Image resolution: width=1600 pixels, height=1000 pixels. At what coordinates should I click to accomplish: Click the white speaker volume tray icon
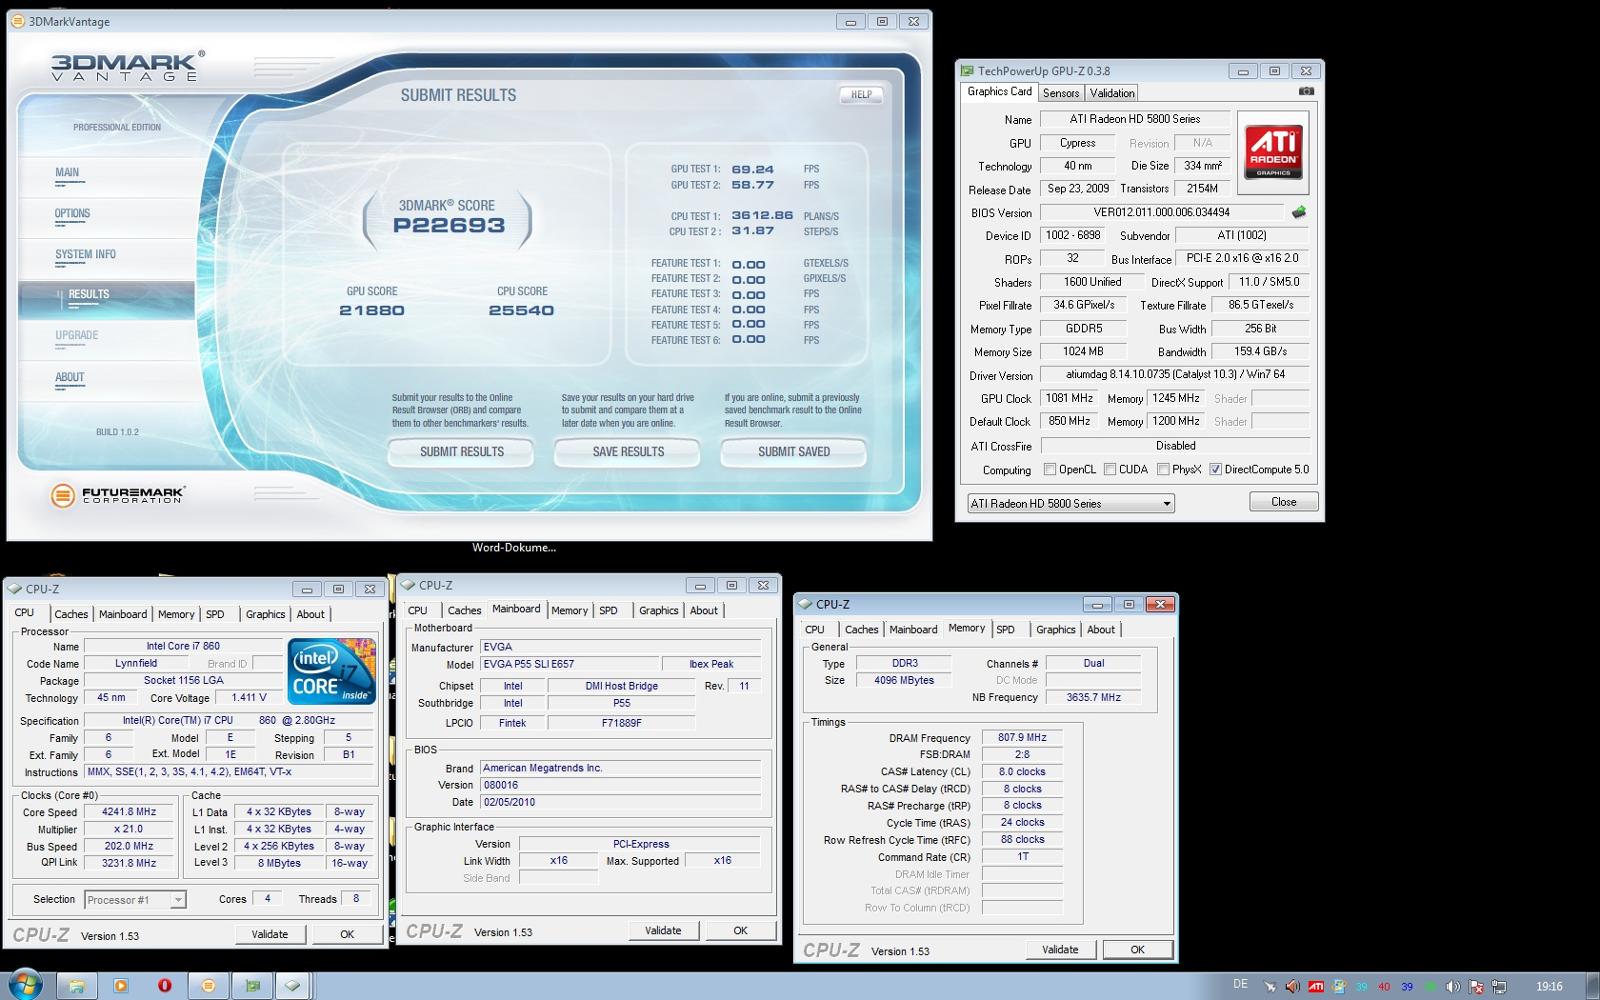1452,987
